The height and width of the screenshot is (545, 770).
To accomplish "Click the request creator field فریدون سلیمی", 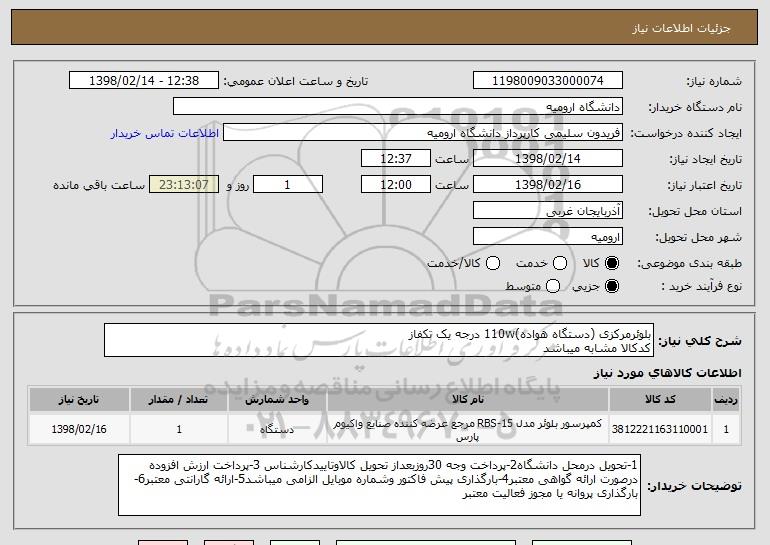I will pyautogui.click(x=423, y=133).
